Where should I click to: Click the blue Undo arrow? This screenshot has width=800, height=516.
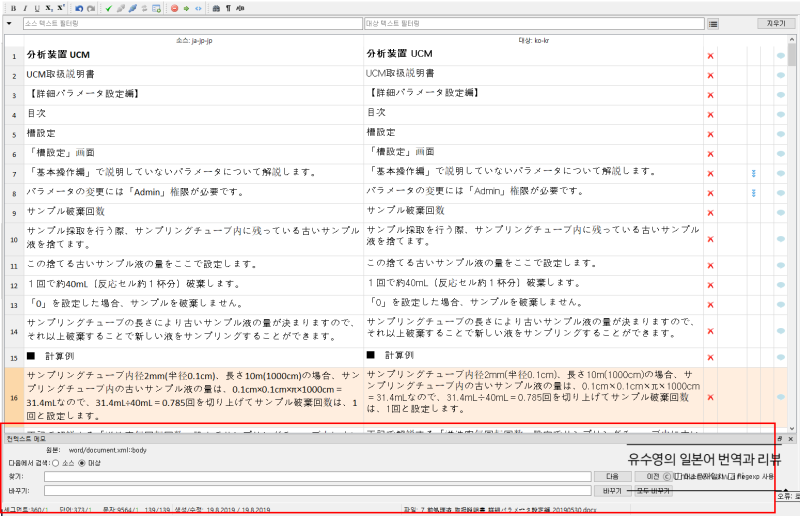point(79,8)
